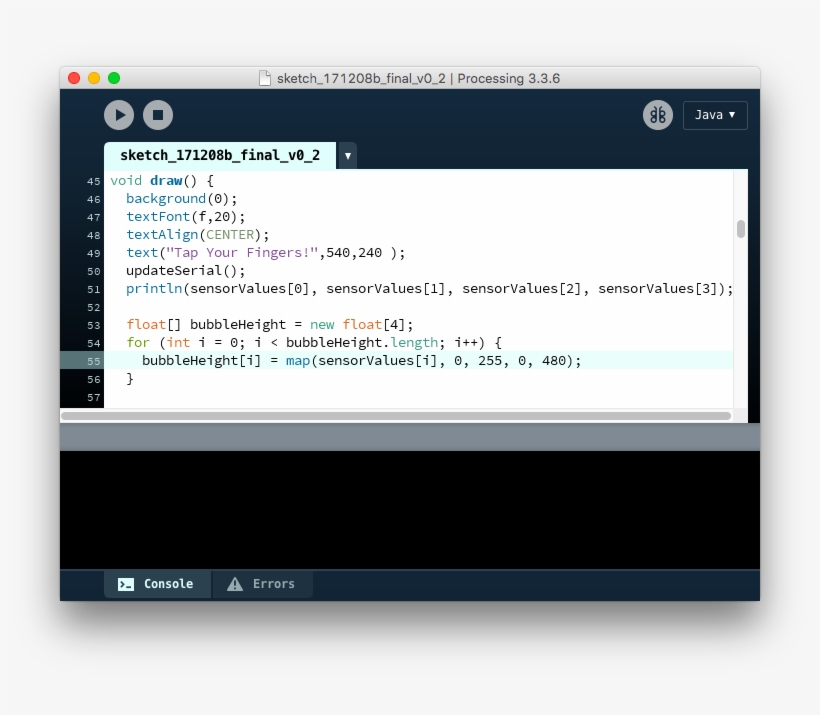Screen dimensions: 820x715
Task: Click the Processing document icon in the title bar
Action: 264,77
